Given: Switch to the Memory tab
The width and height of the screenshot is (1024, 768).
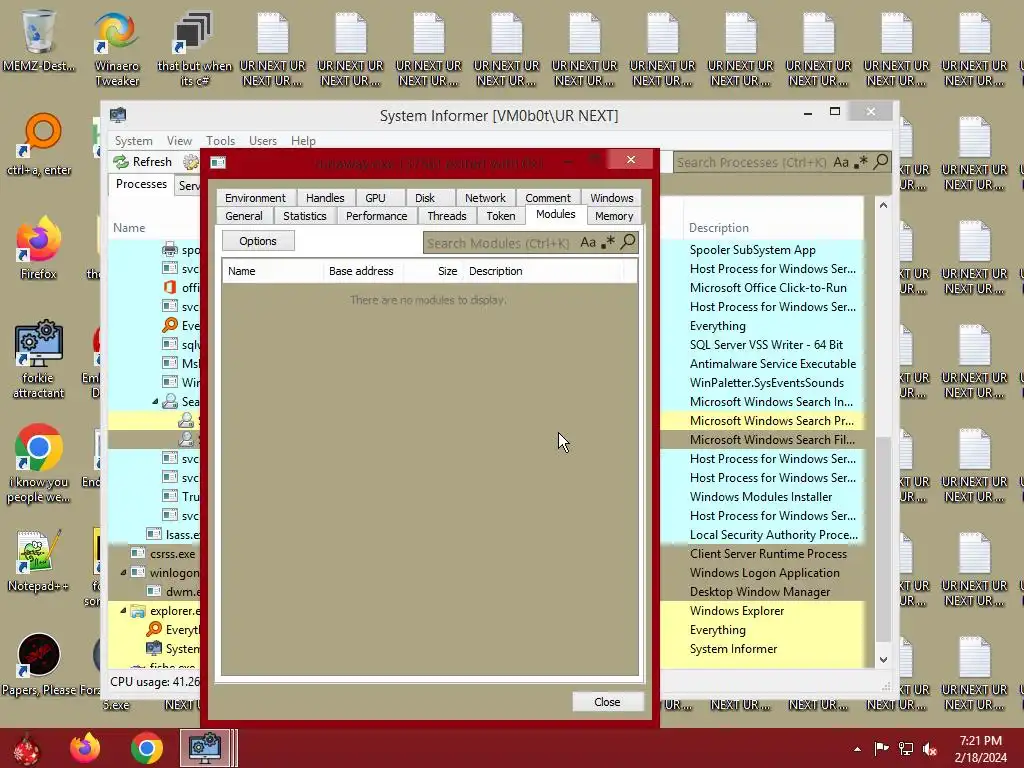Looking at the screenshot, I should point(614,216).
